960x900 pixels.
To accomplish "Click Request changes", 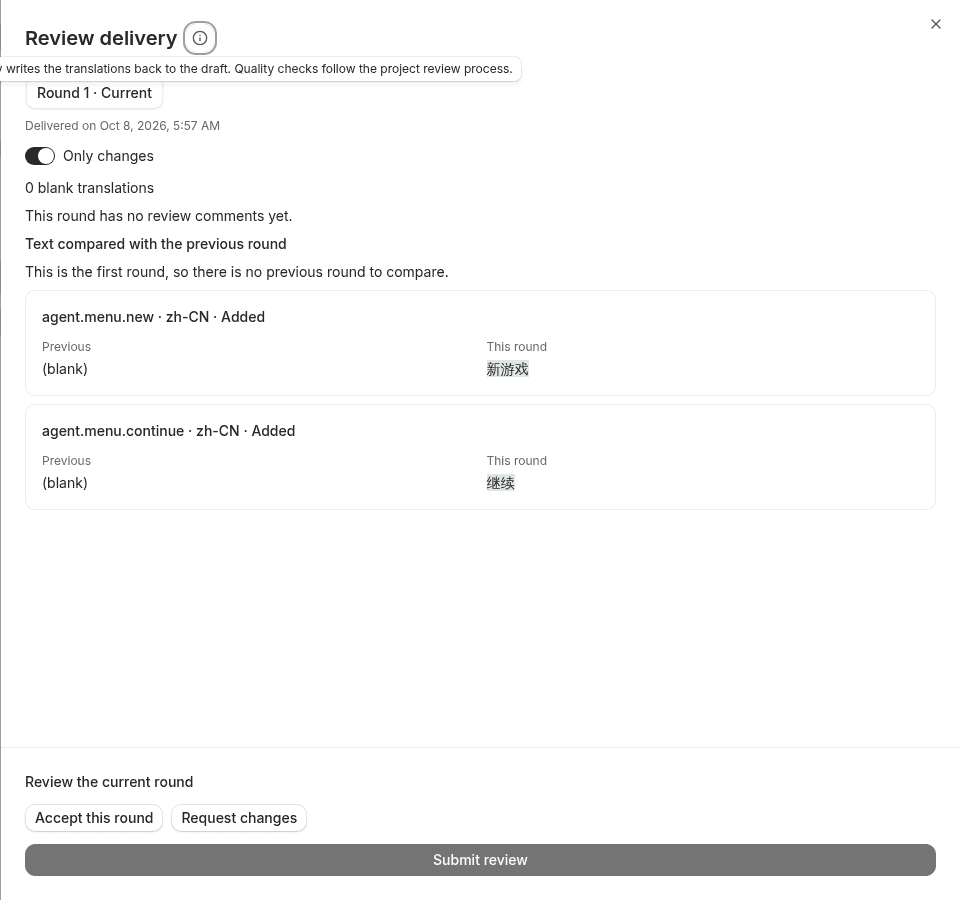I will point(239,818).
